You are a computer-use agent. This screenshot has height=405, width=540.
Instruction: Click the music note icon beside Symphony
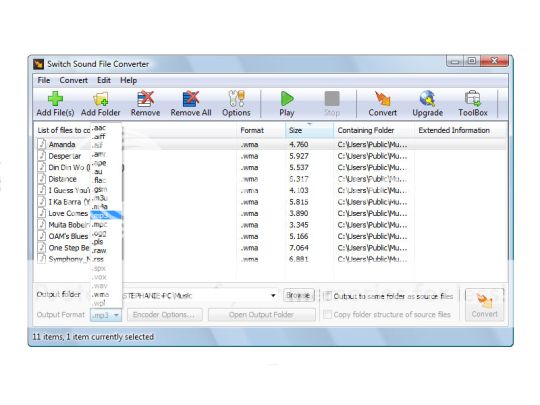[42, 259]
